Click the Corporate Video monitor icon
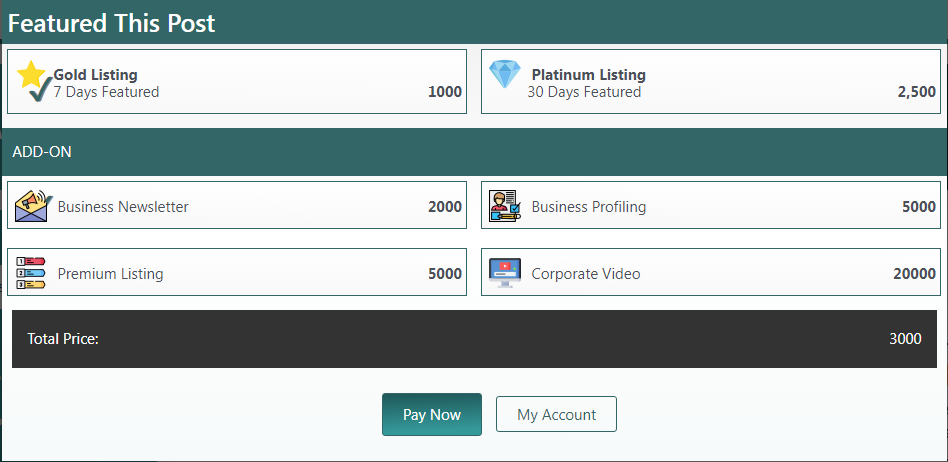Image resolution: width=948 pixels, height=462 pixels. tap(505, 273)
